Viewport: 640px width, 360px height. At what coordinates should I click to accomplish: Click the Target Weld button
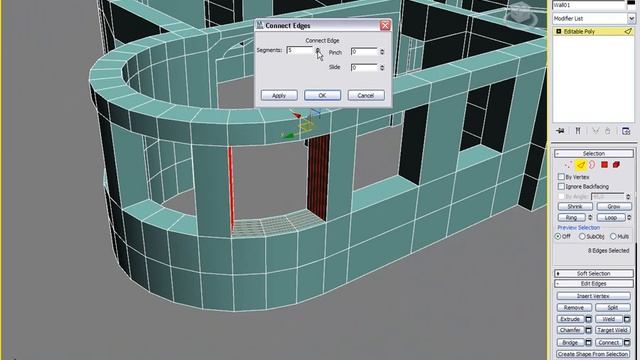pyautogui.click(x=613, y=330)
